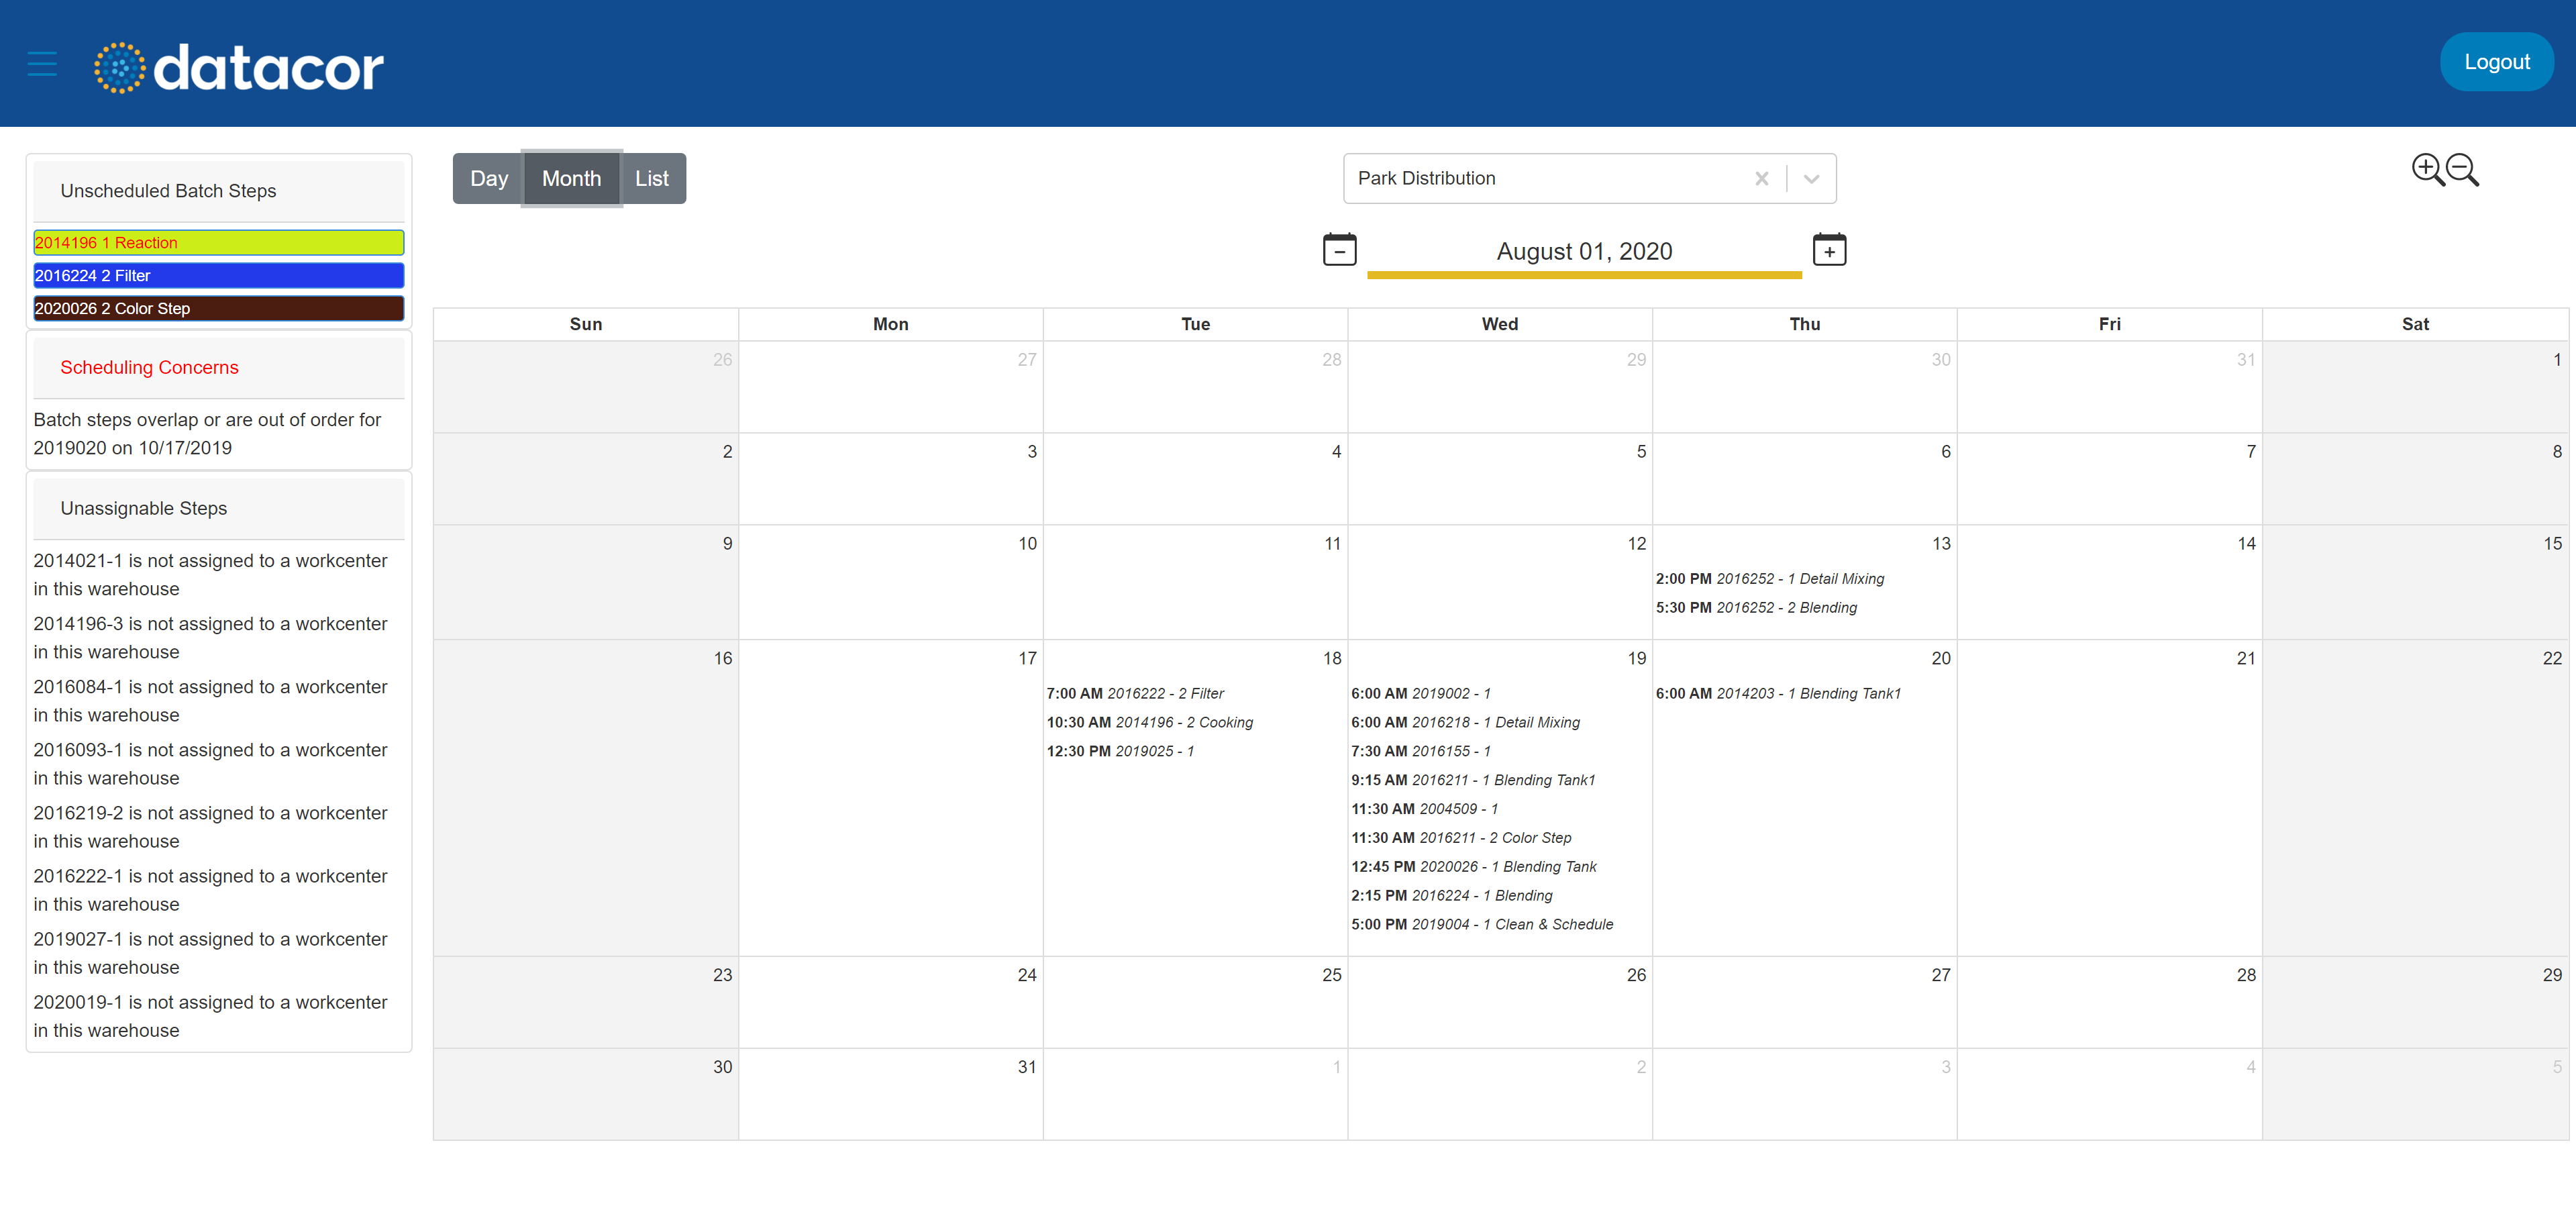Select the Wed column header

[1500, 324]
